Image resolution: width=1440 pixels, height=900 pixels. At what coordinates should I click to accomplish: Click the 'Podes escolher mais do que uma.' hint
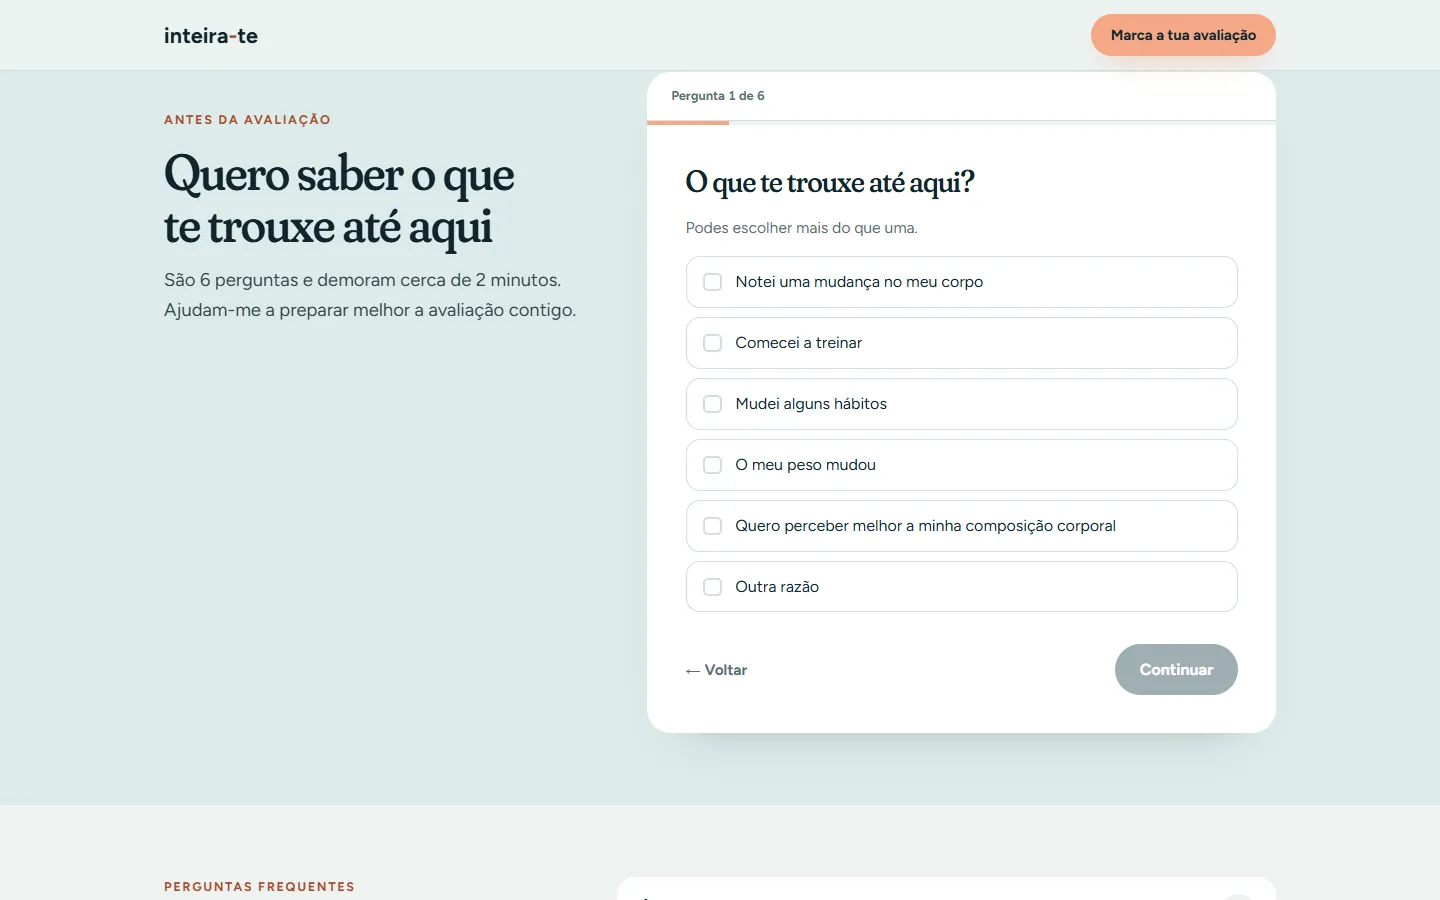(x=801, y=228)
